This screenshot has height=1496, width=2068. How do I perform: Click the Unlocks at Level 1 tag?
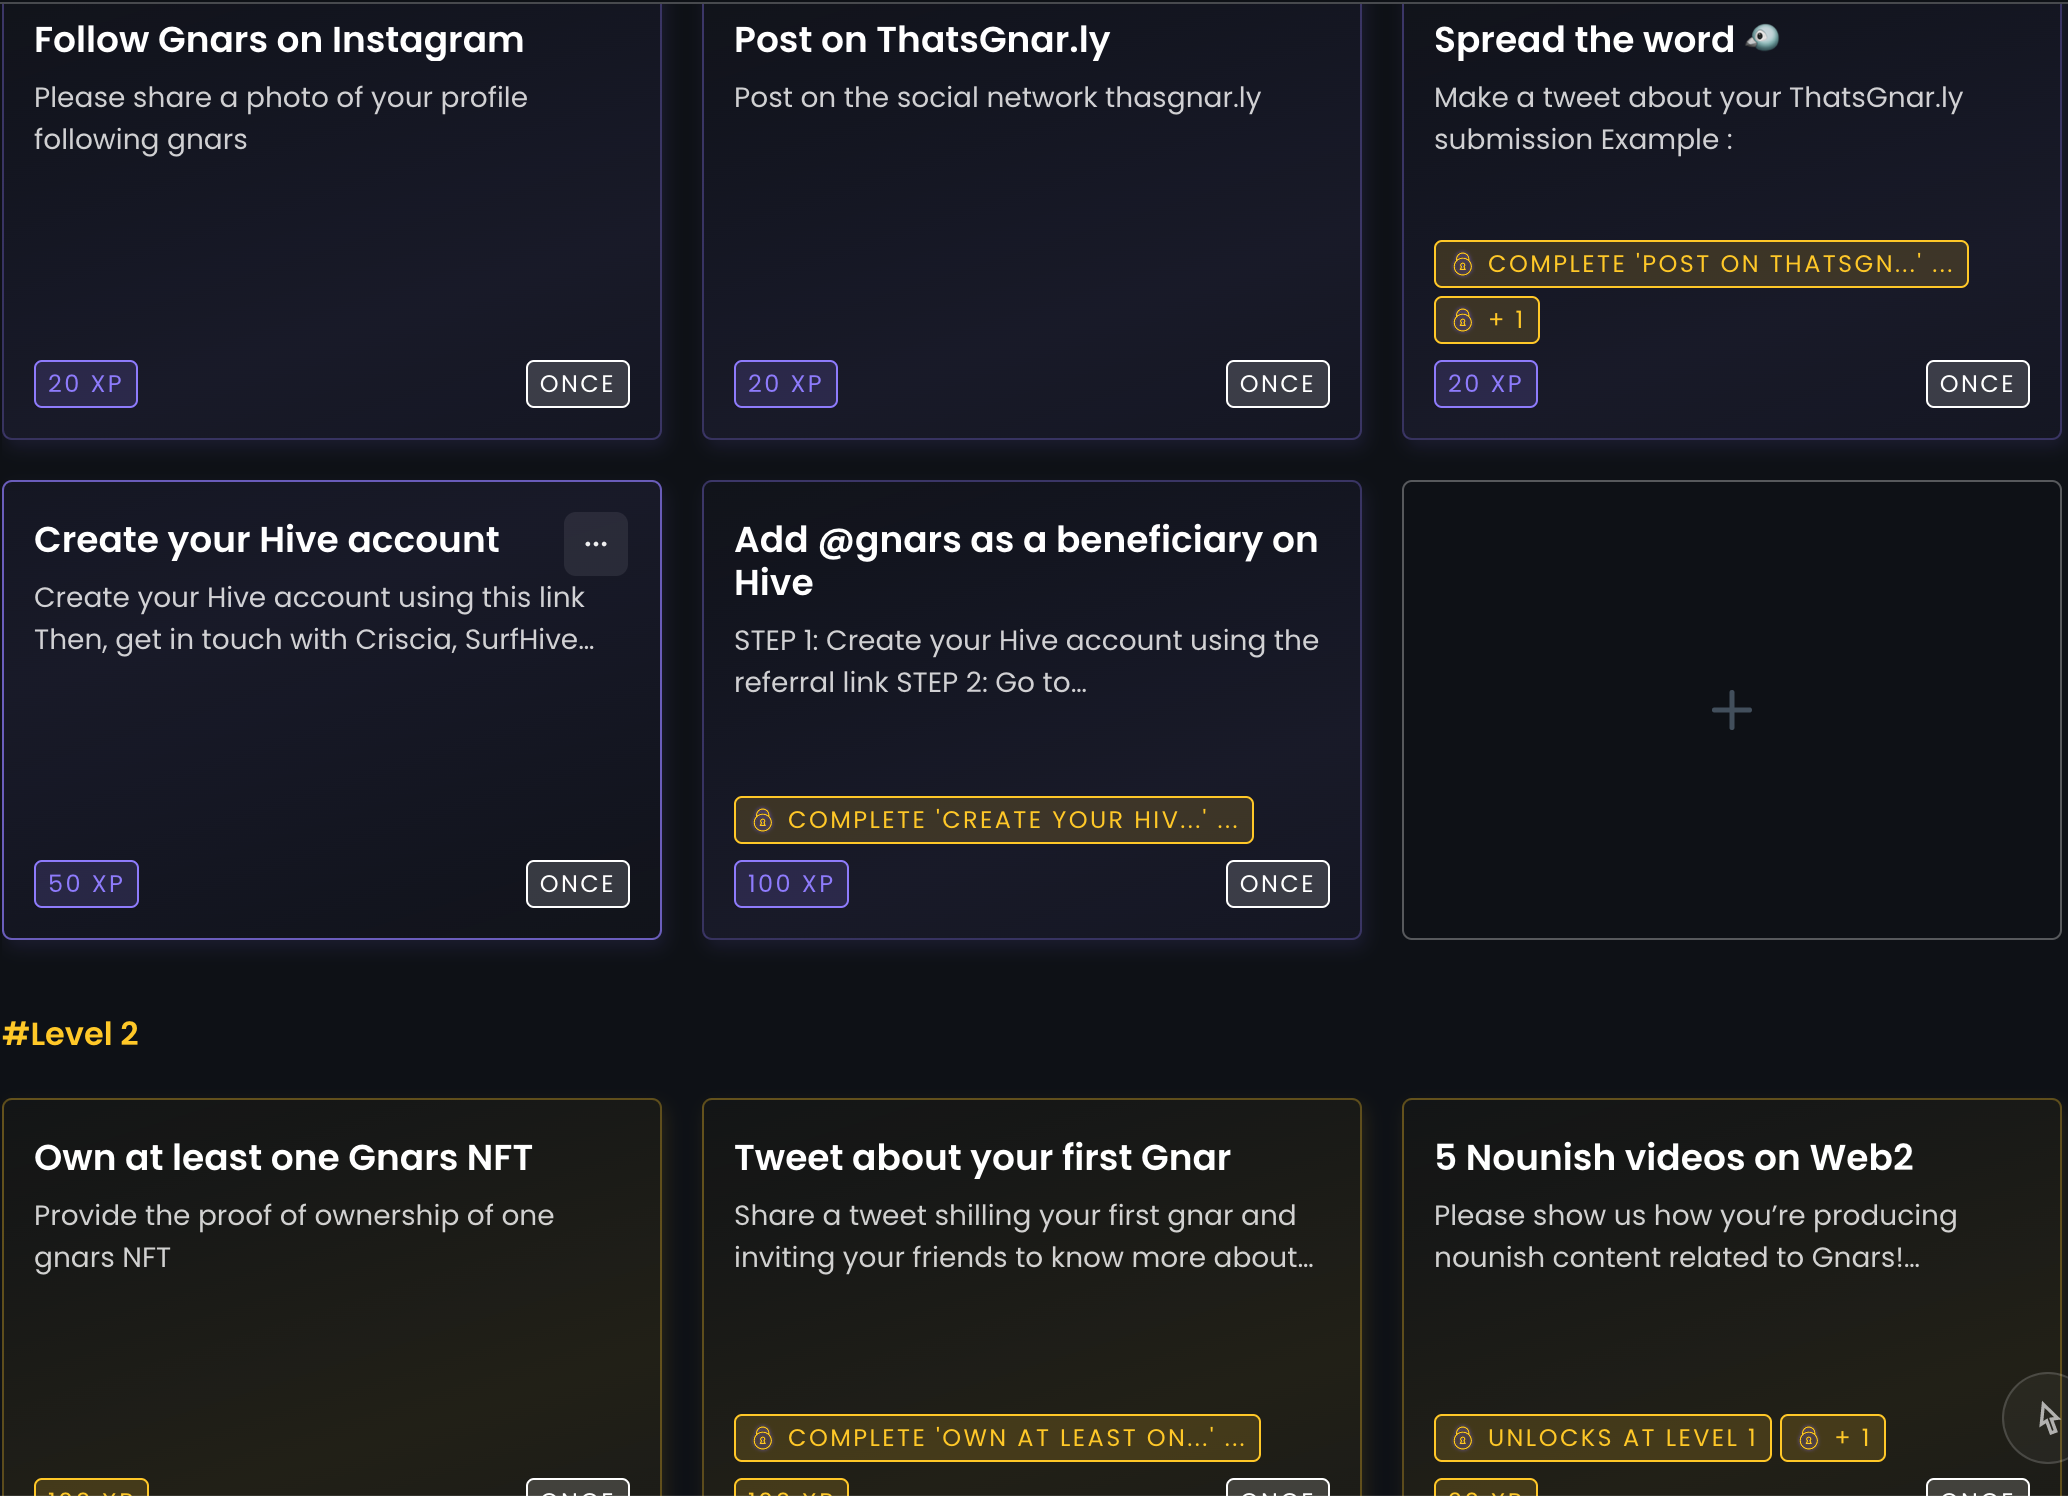[x=1602, y=1438]
